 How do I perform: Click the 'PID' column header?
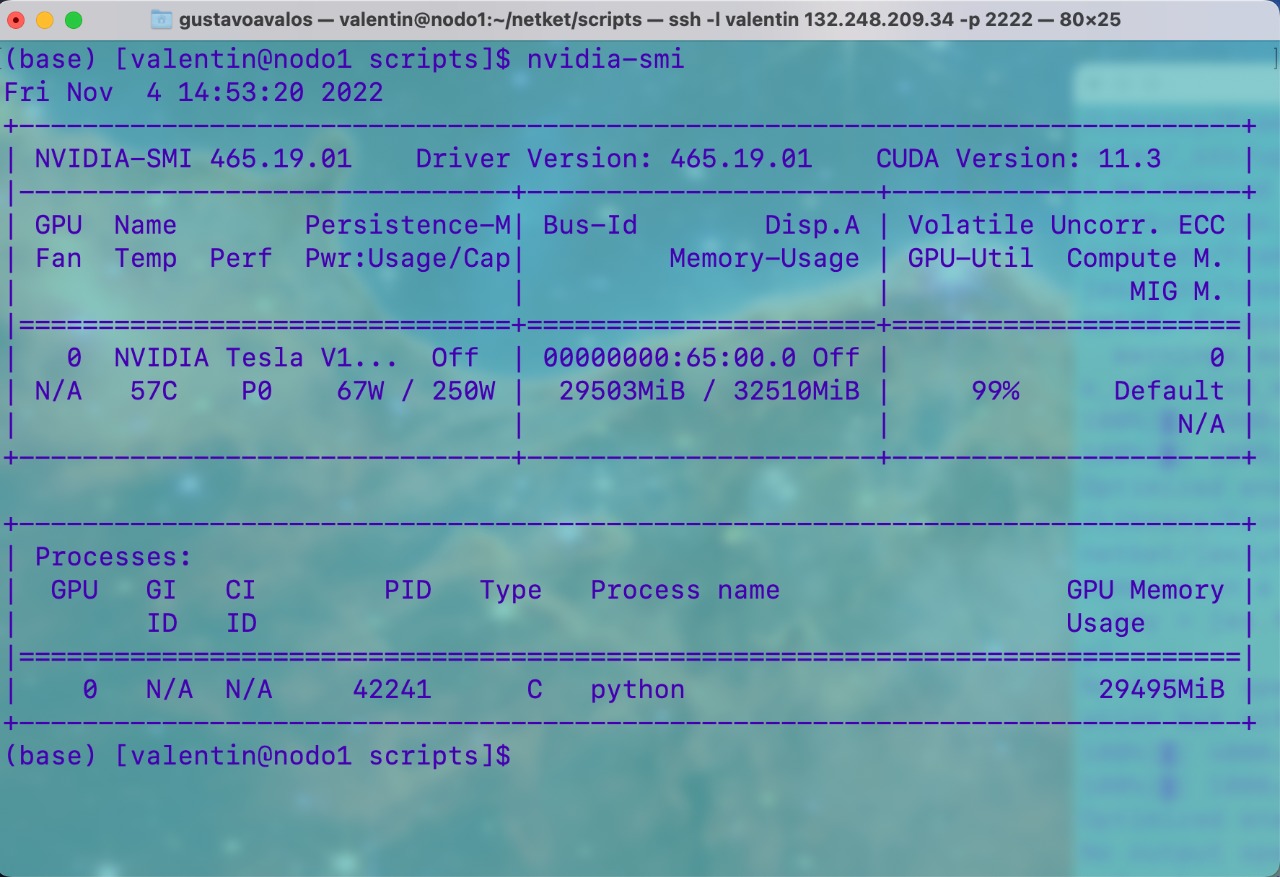click(x=408, y=590)
